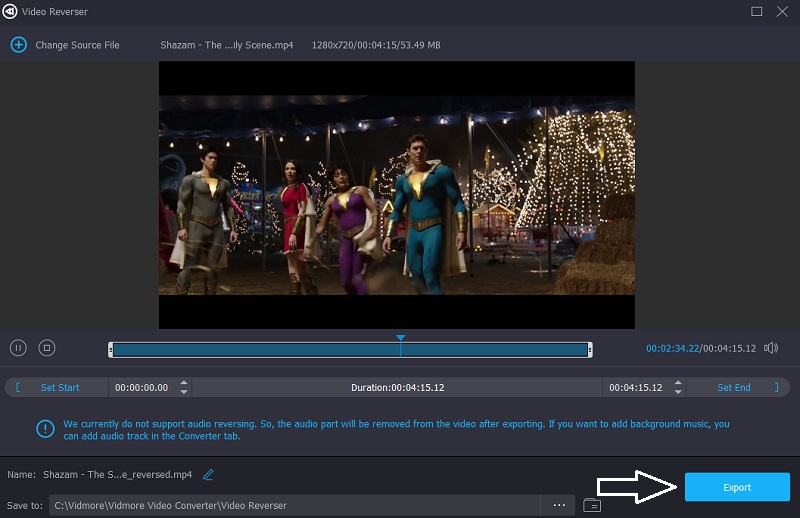
Task: Browse save path with three-dots button
Action: (x=557, y=505)
